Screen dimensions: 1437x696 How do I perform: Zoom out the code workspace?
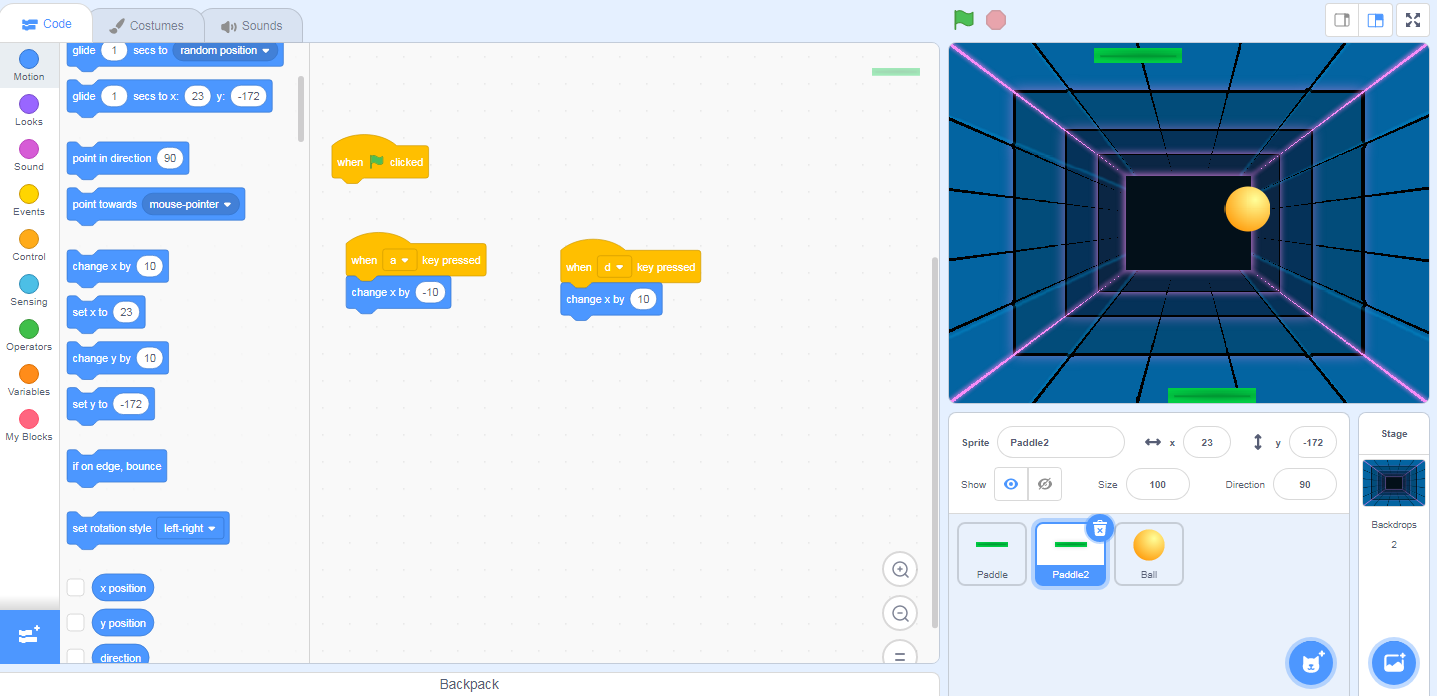pos(900,613)
